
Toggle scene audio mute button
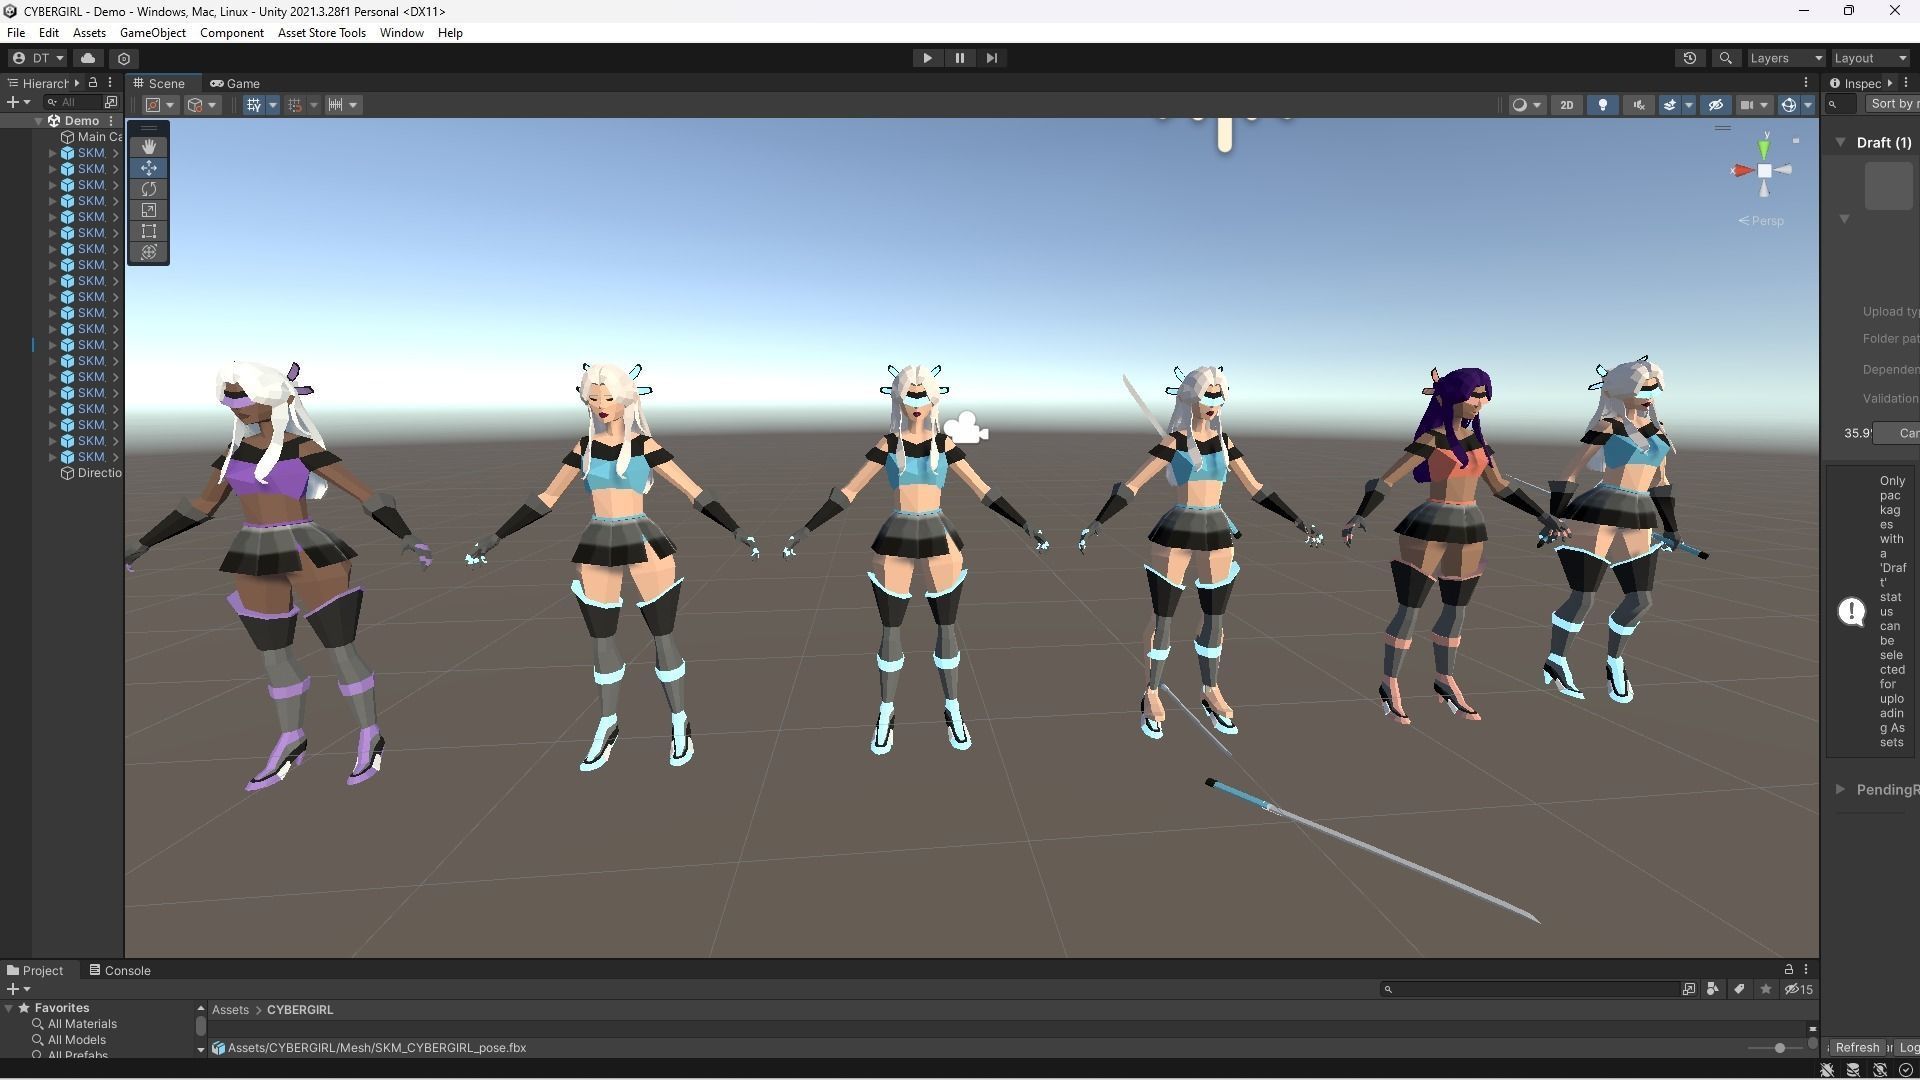click(1639, 105)
